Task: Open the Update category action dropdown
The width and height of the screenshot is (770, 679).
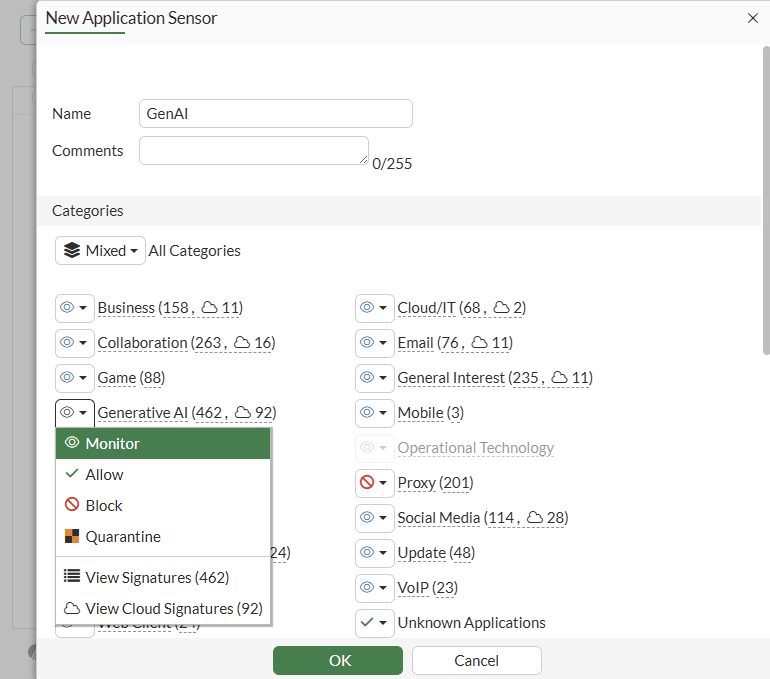Action: click(x=383, y=553)
